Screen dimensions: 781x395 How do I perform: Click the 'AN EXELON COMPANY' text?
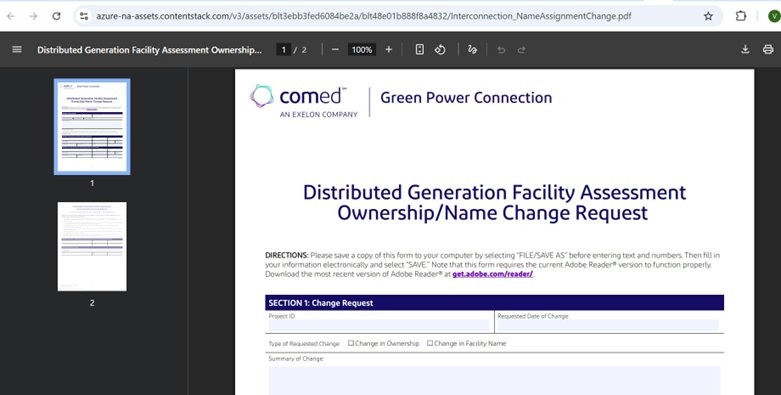(x=319, y=115)
